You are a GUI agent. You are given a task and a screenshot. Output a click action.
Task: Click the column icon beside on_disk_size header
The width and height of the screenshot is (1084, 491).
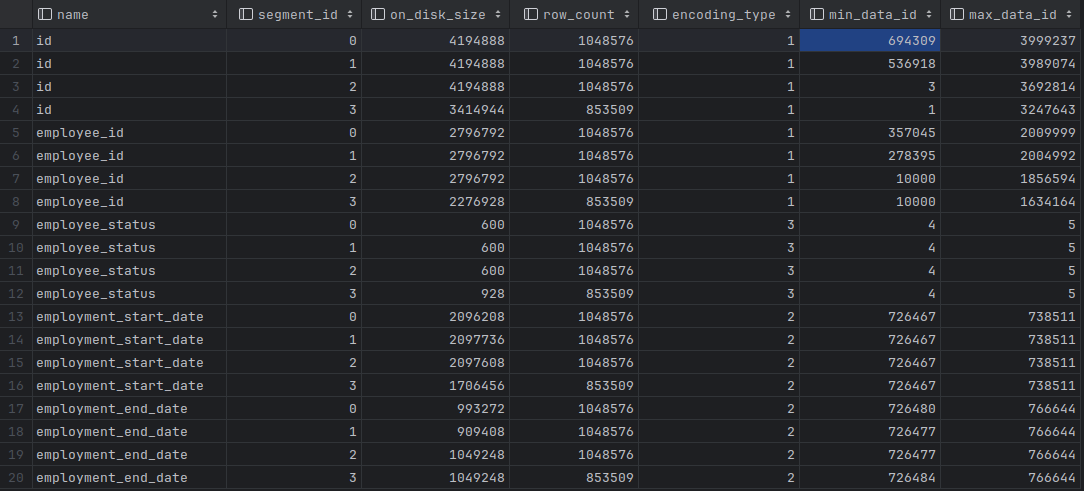click(x=377, y=14)
